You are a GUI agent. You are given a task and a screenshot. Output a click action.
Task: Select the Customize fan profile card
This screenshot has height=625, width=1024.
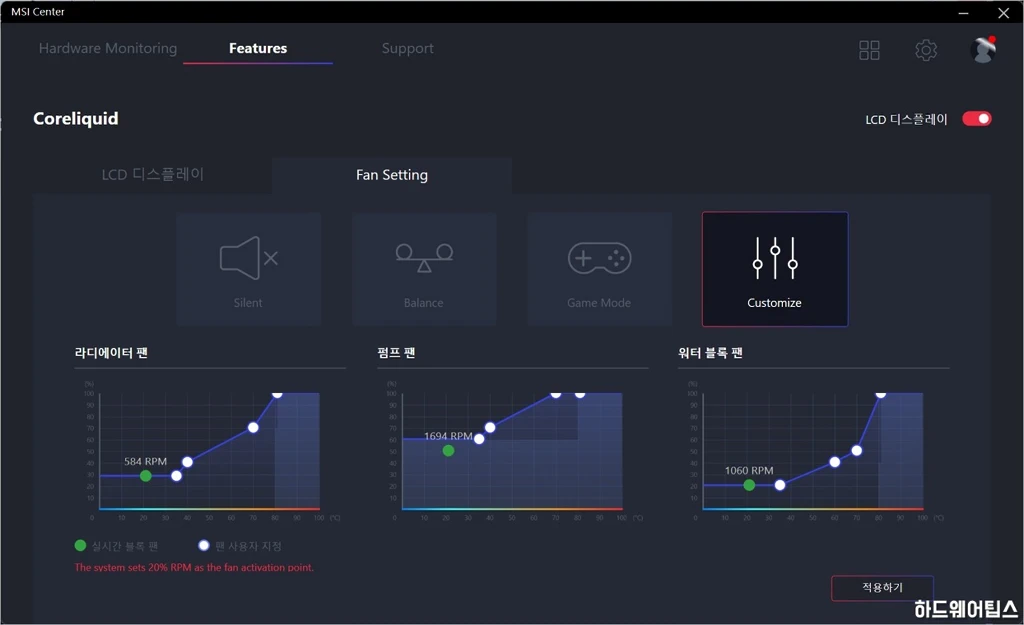[775, 268]
